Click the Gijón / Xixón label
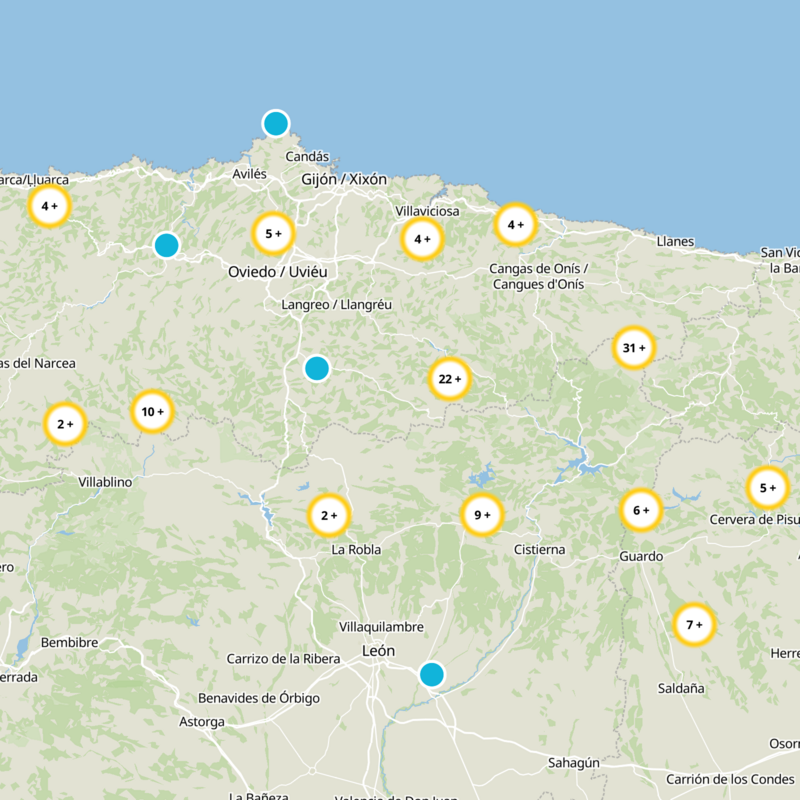800x800 pixels. (x=344, y=180)
